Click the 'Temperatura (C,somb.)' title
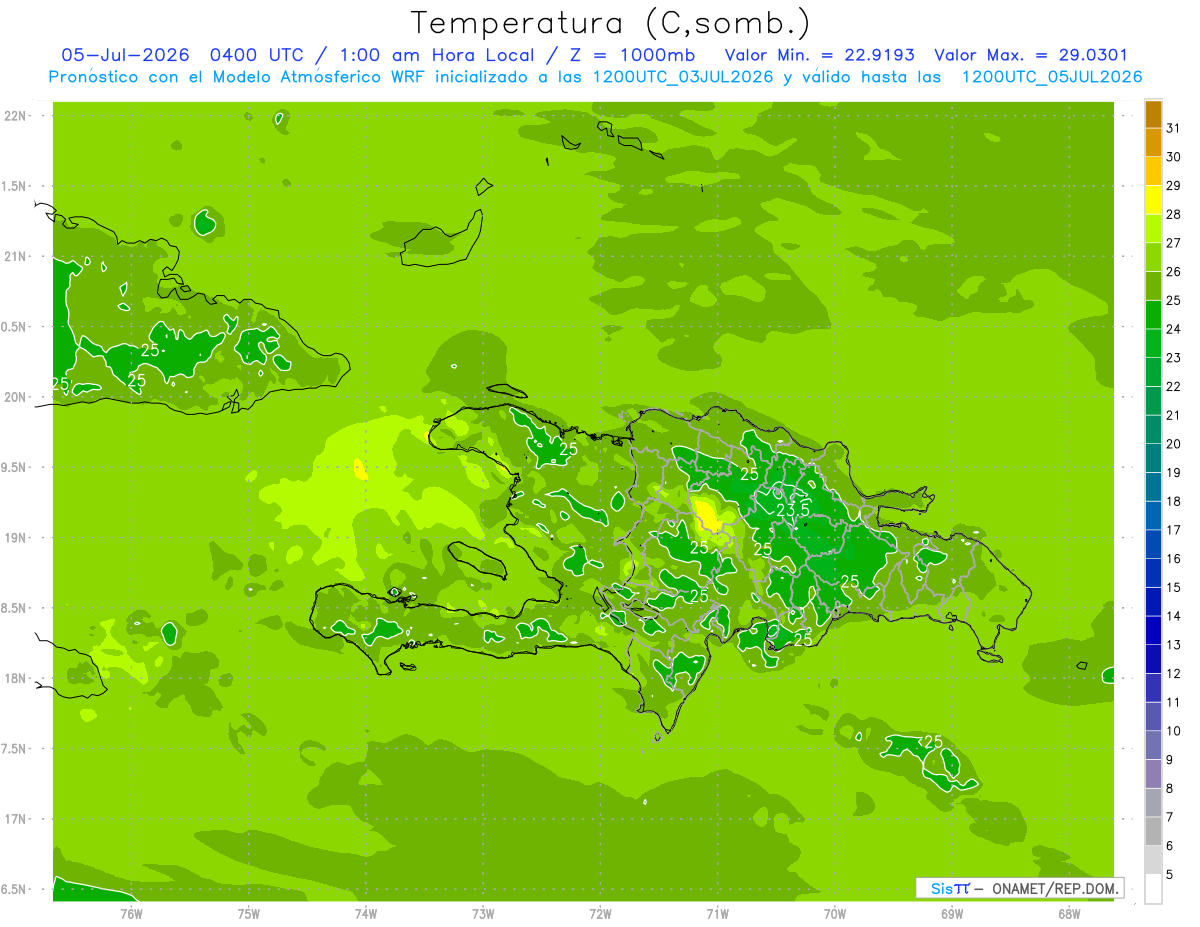The width and height of the screenshot is (1200, 927). coord(609,22)
